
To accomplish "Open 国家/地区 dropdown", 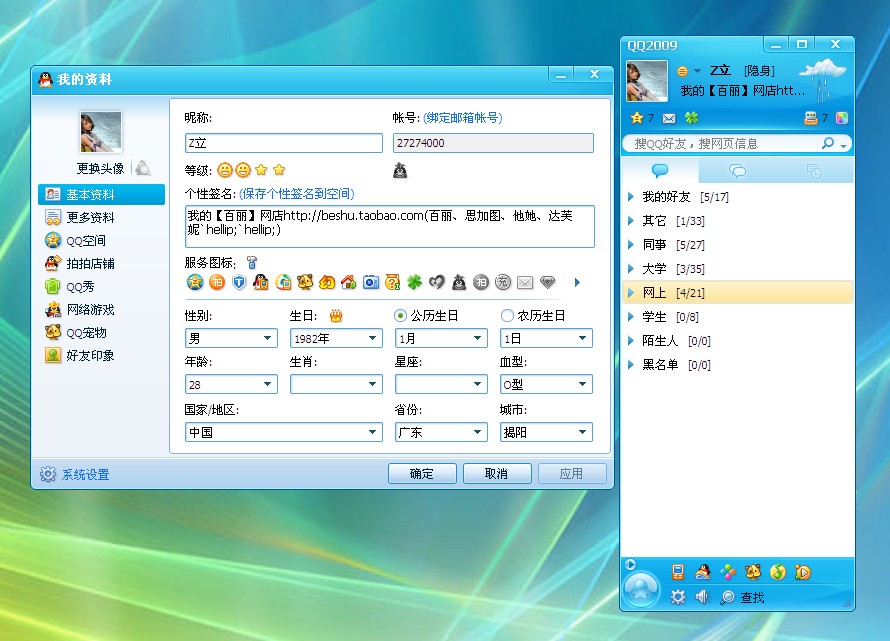I will pos(284,432).
